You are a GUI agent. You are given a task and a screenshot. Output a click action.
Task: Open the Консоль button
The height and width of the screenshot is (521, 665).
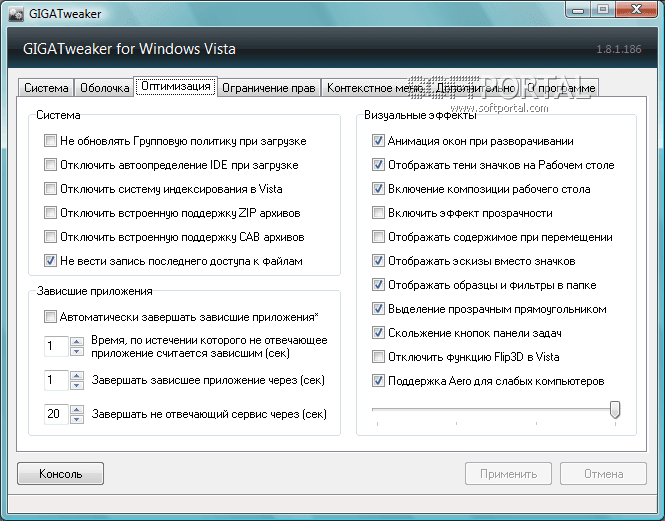[60, 473]
